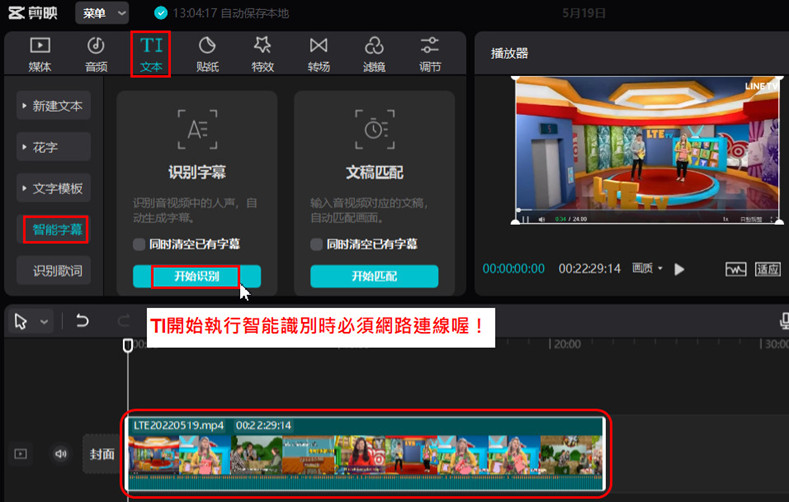Expand the selection tool dropdown arrow

44,322
